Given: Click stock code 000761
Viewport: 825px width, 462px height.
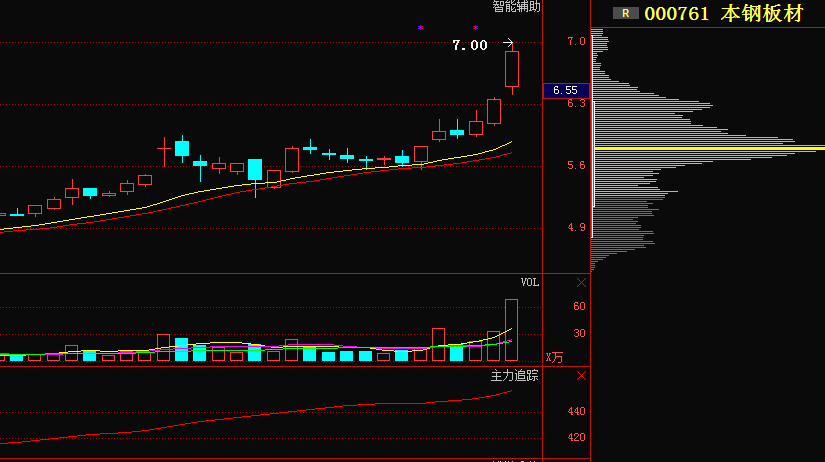Looking at the screenshot, I should pos(677,13).
